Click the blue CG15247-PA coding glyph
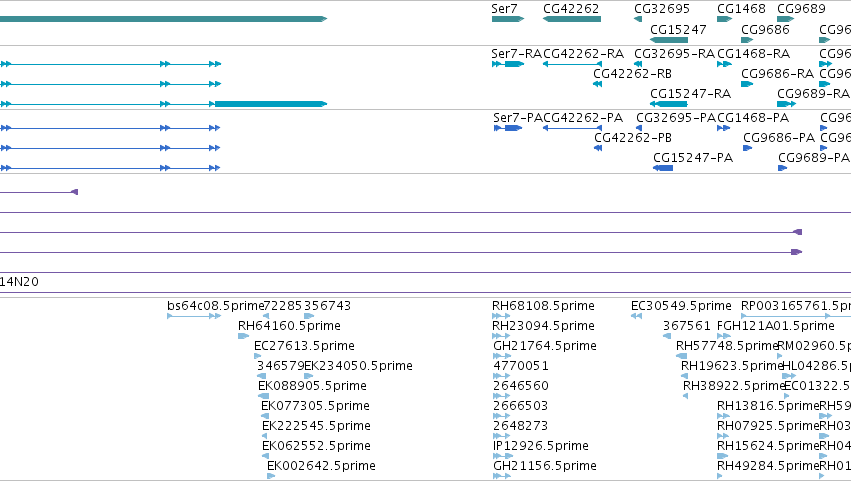This screenshot has height=481, width=851. tap(663, 168)
